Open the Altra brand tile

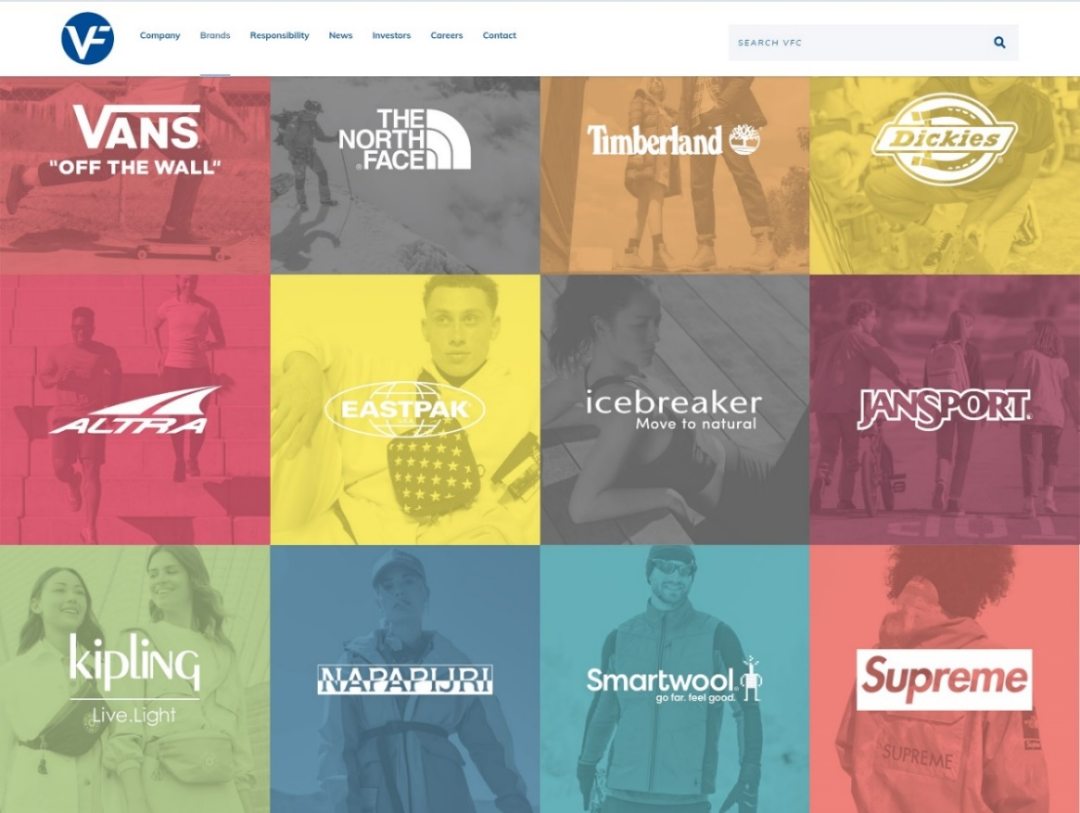click(x=135, y=410)
